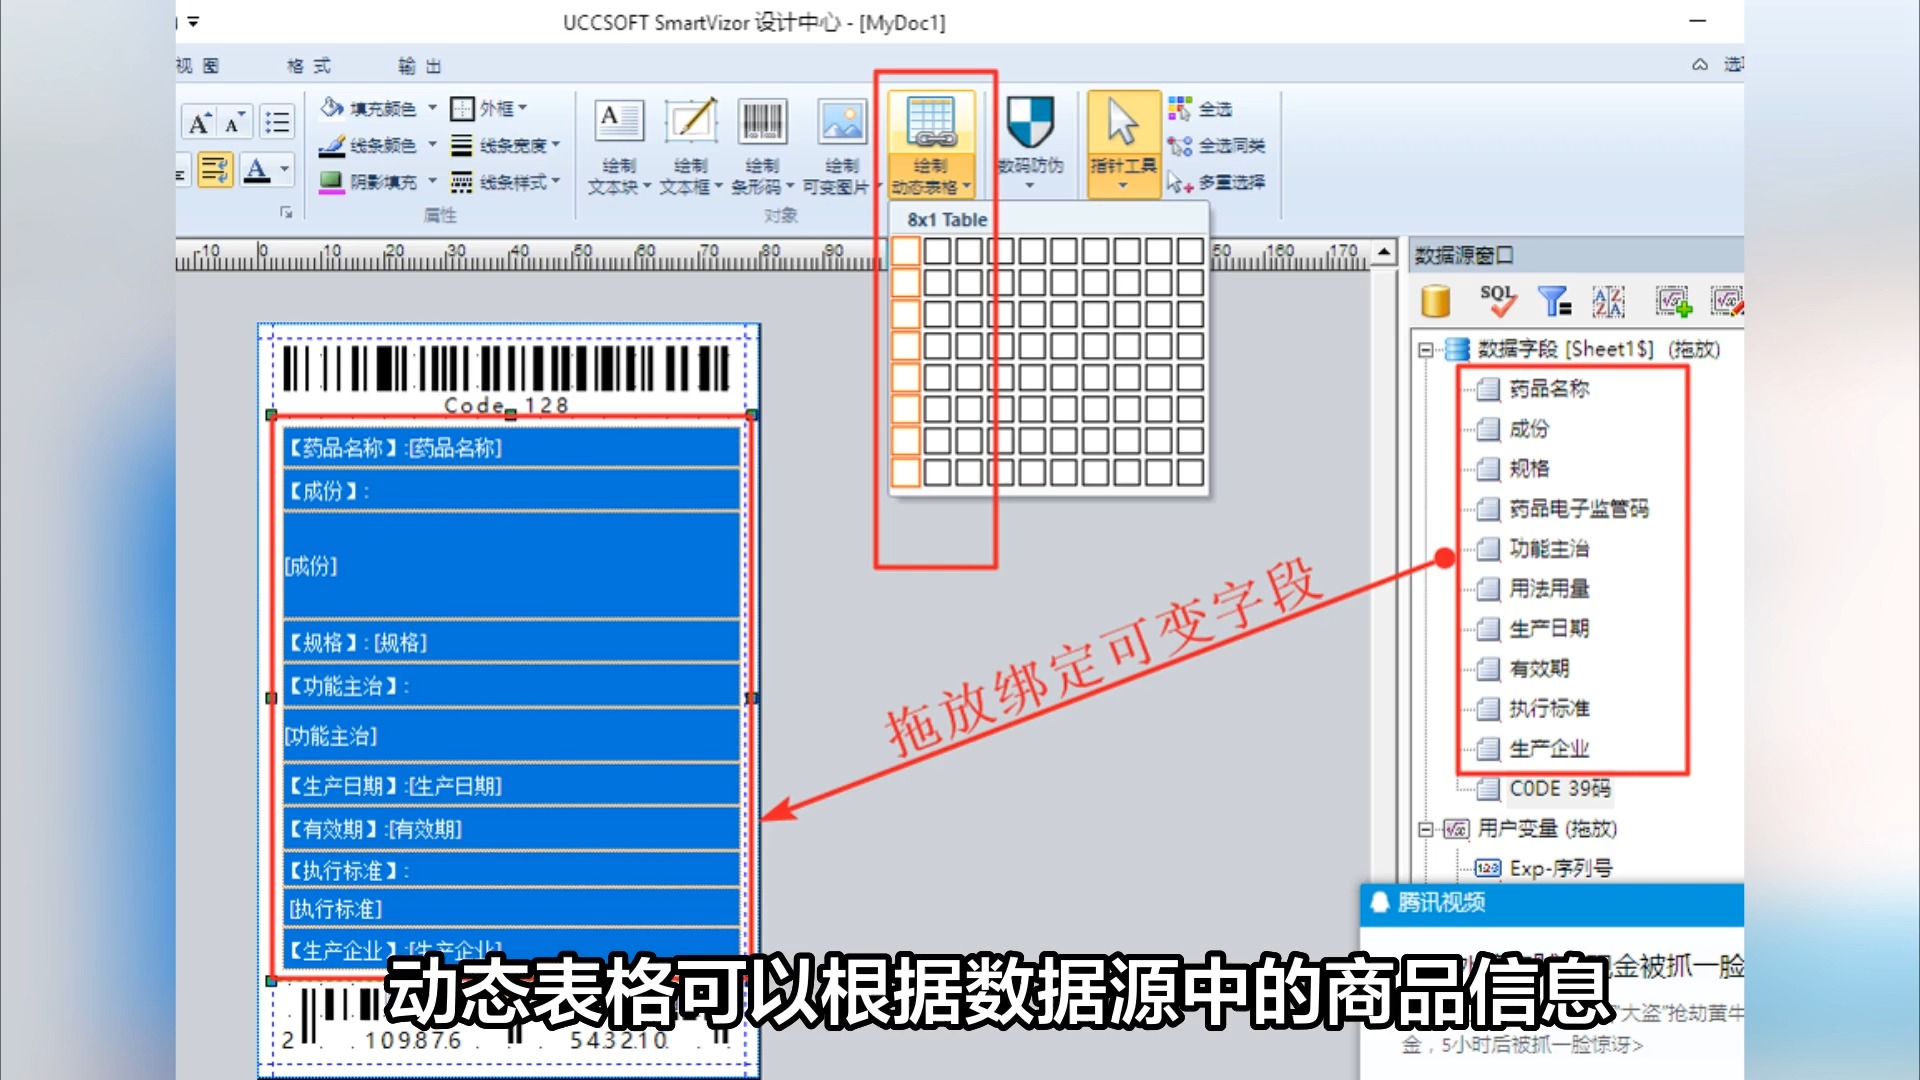This screenshot has height=1080, width=1920.
Task: Collapse the 数据字段 [Sheet1$] tree node
Action: 1425,349
